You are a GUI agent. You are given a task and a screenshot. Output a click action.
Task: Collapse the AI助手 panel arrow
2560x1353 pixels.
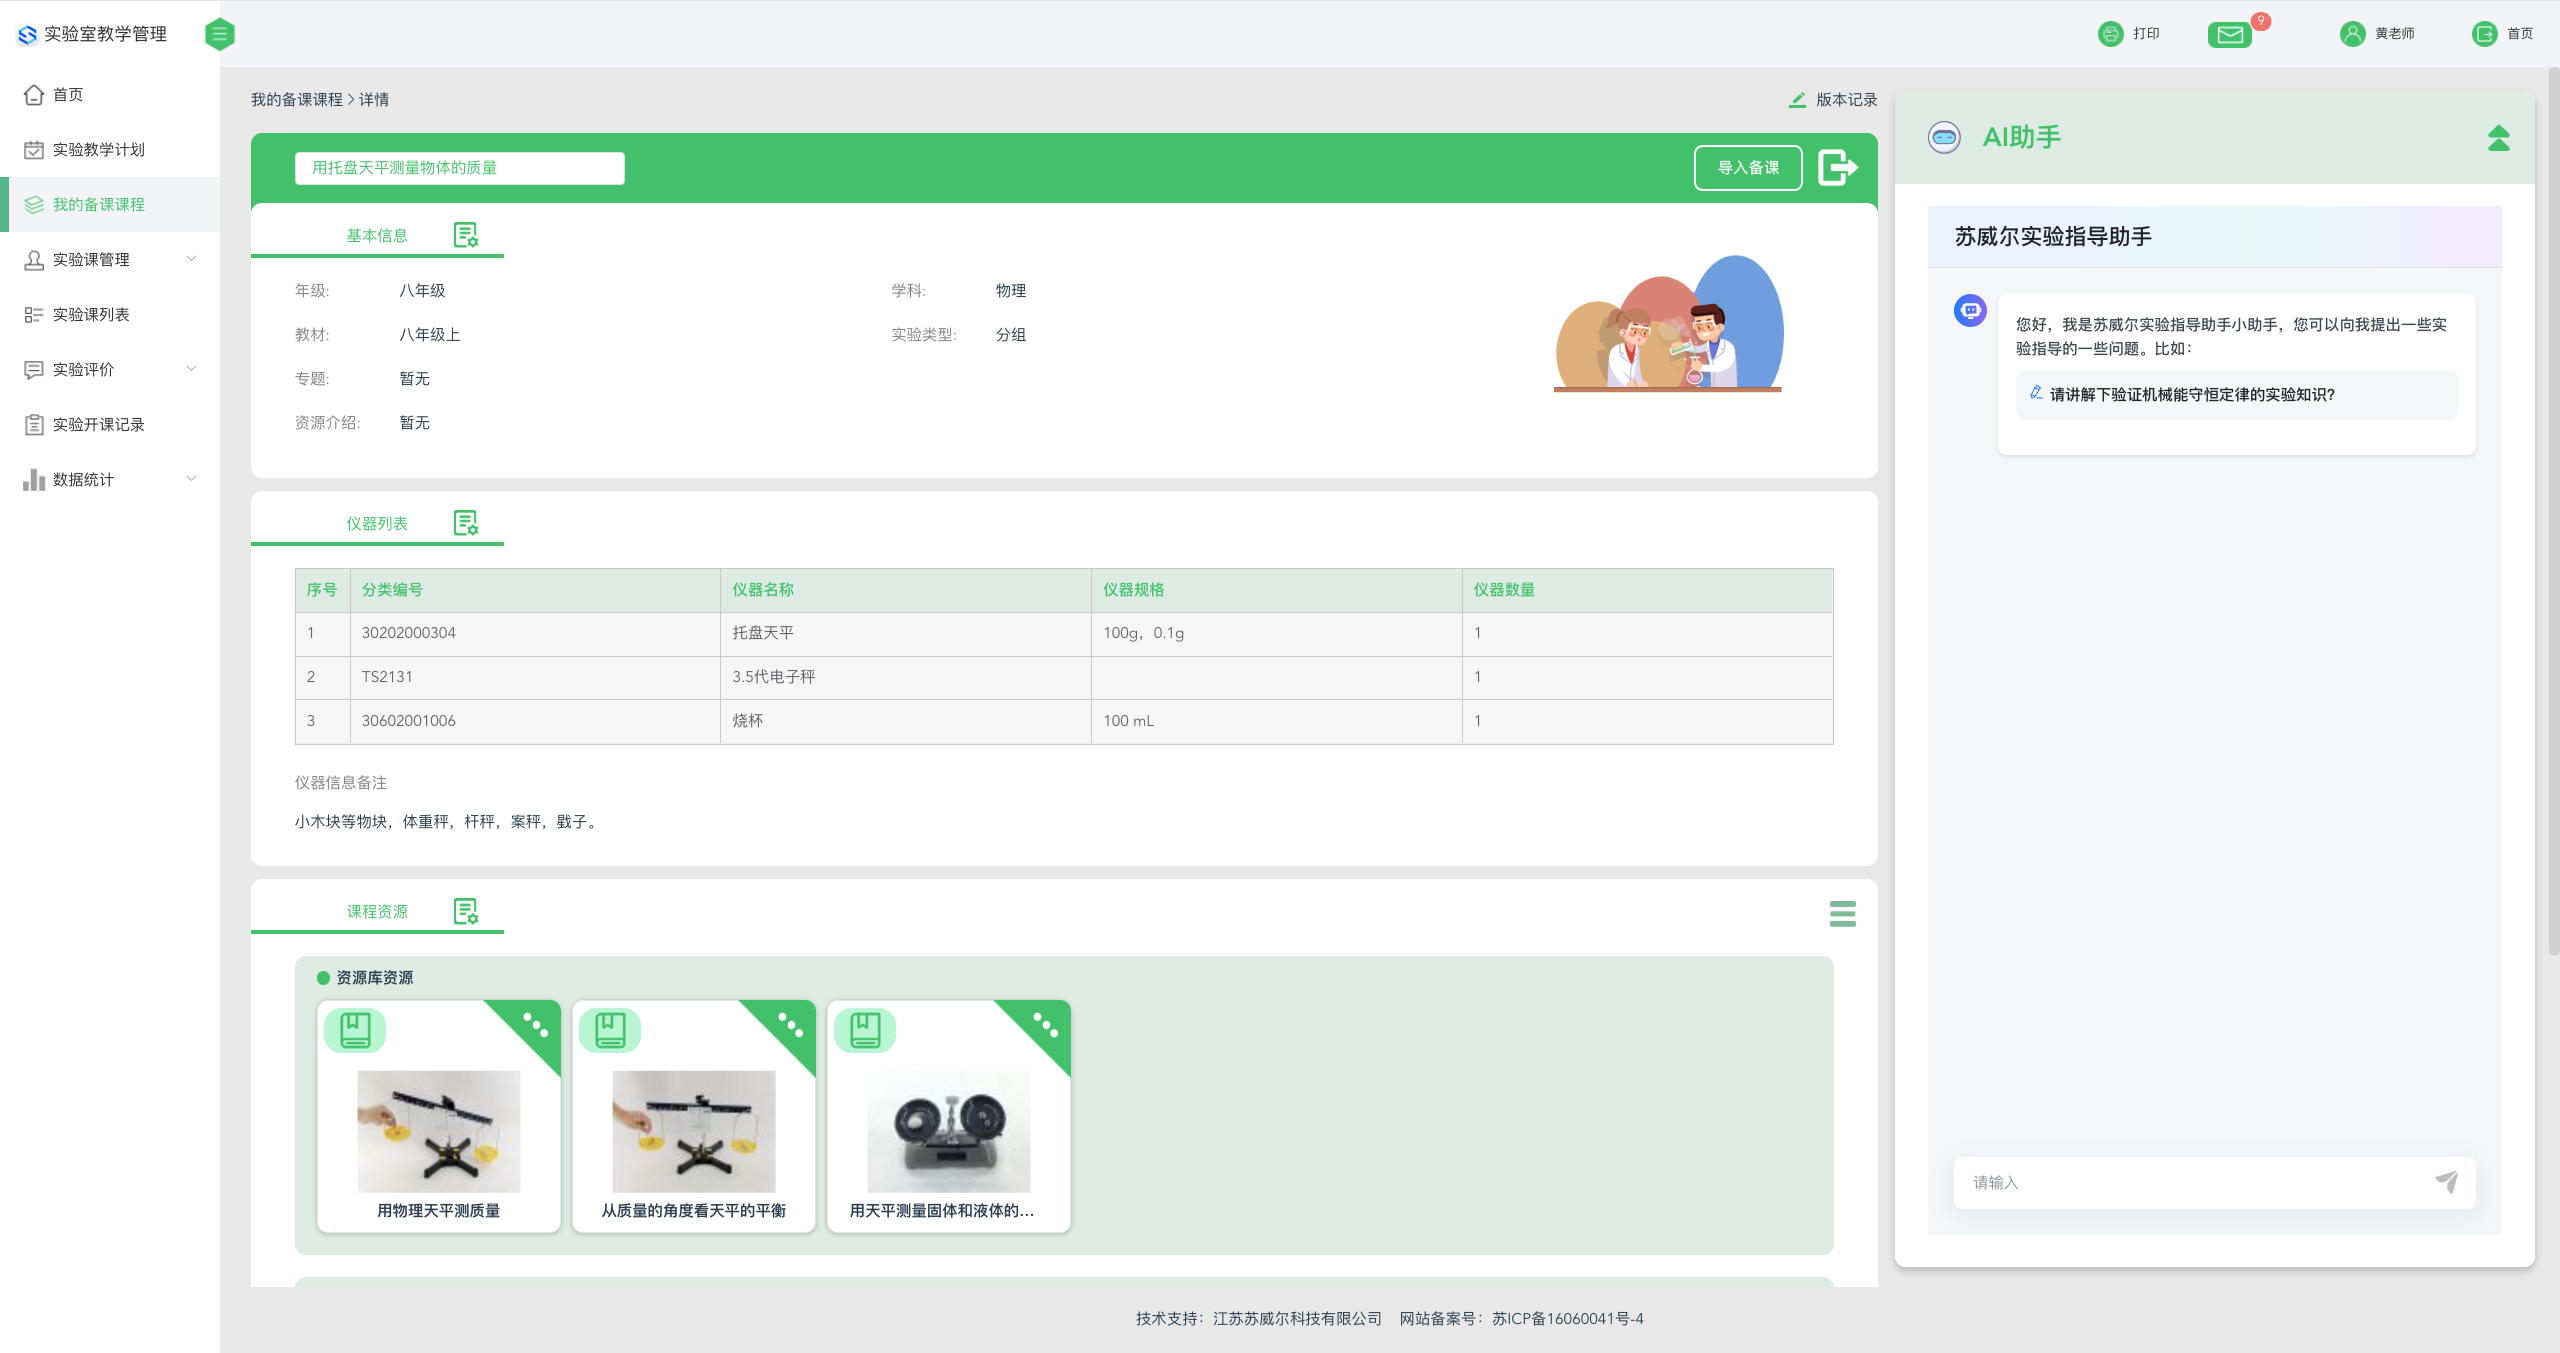point(2498,138)
